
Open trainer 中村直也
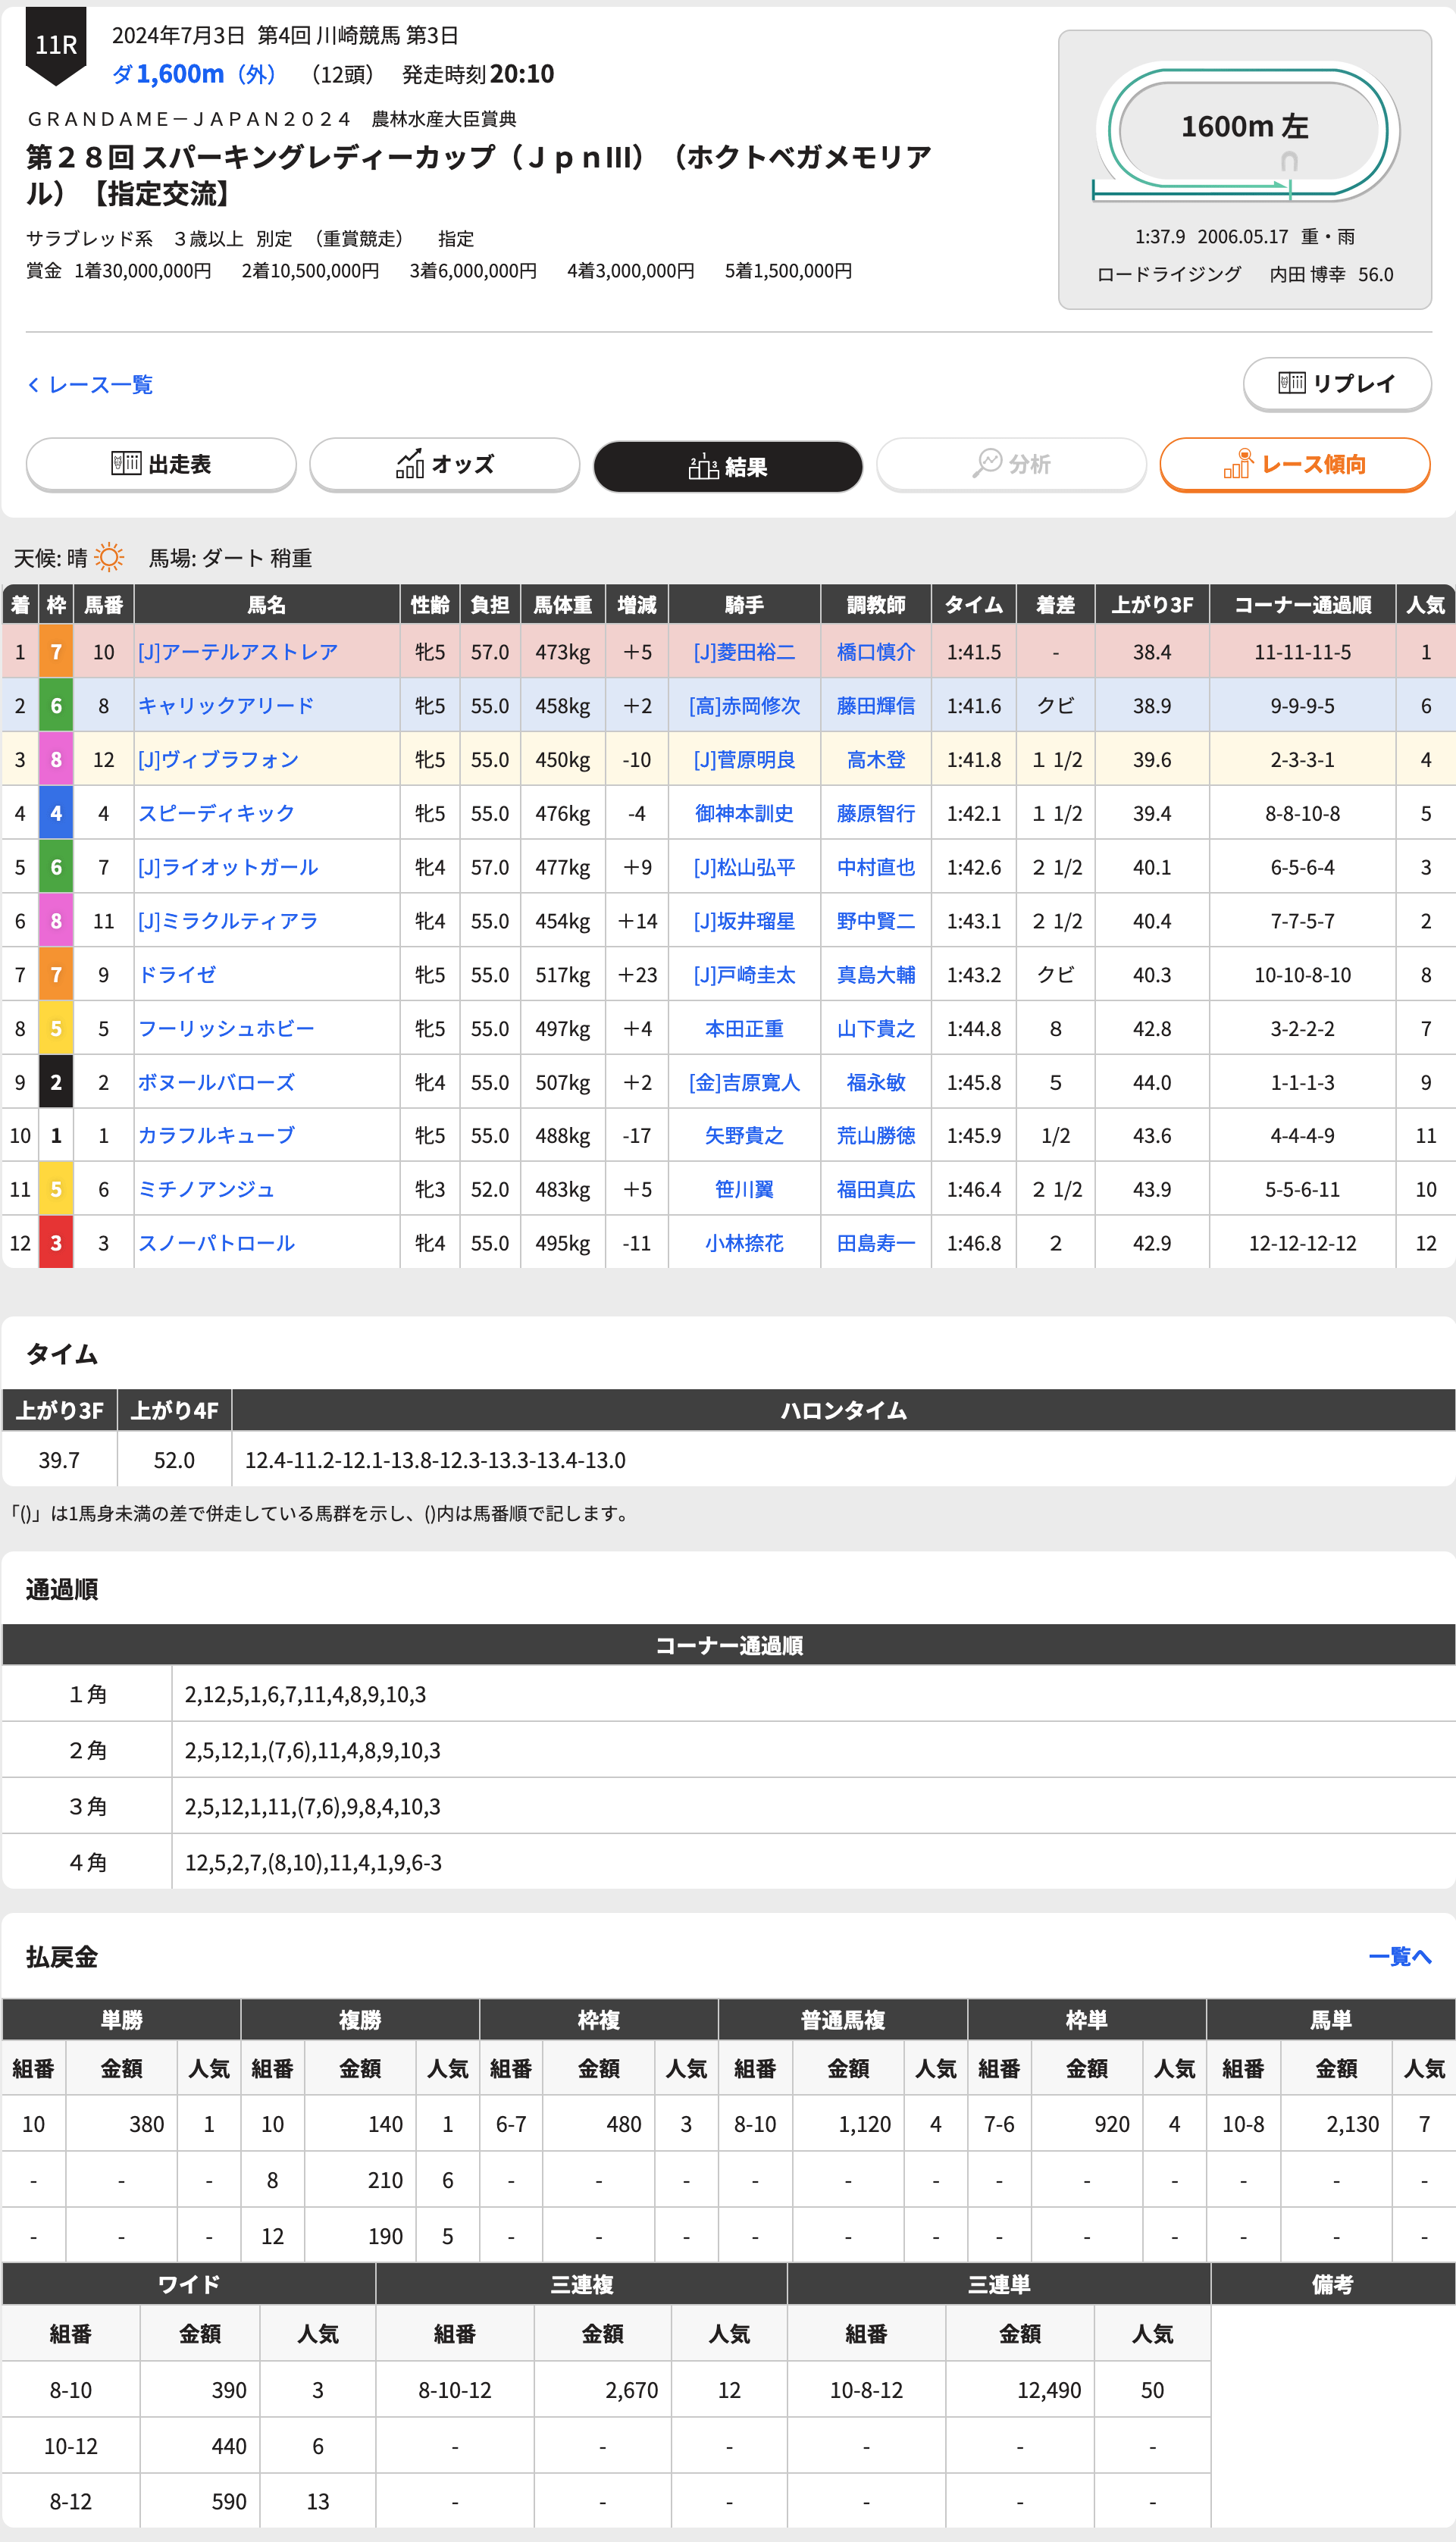[x=876, y=868]
